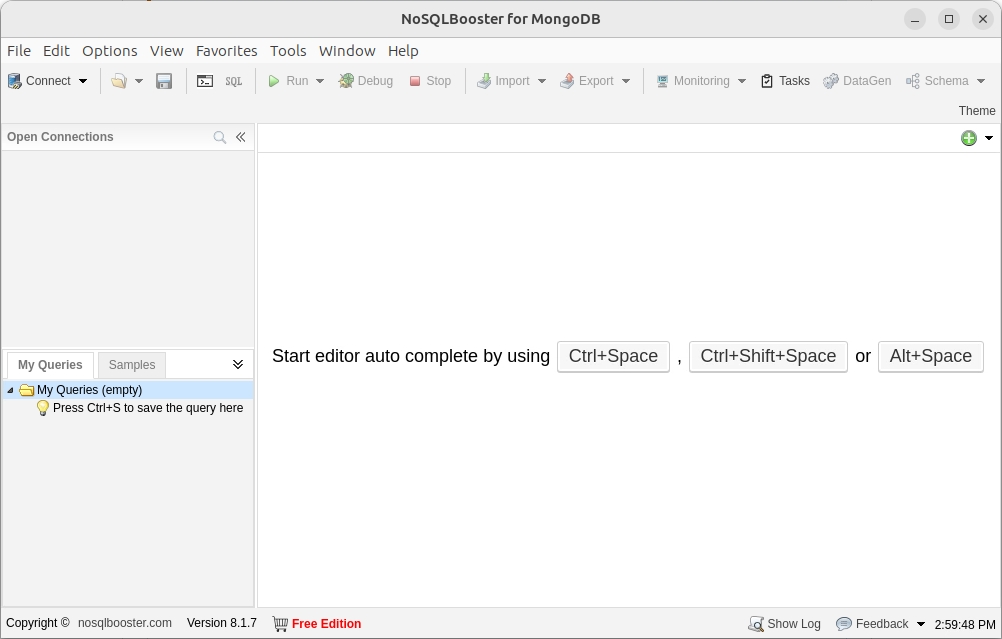
Task: Open the Schema dropdown arrow
Action: click(x=981, y=81)
